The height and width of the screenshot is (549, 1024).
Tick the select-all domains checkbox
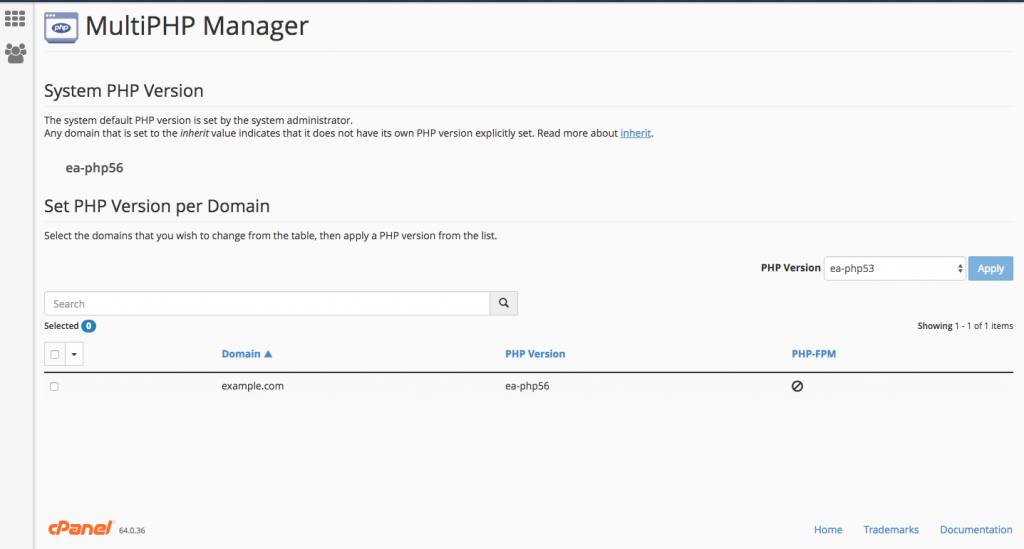(55, 354)
